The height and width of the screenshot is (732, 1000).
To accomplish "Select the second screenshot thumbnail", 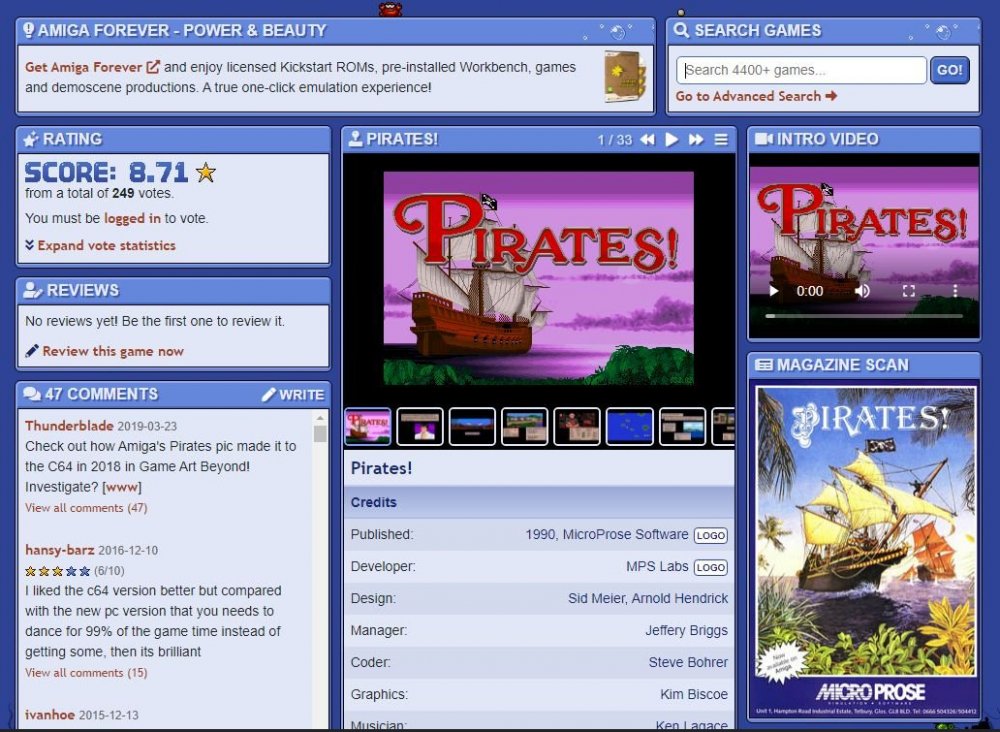I will pyautogui.click(x=420, y=426).
